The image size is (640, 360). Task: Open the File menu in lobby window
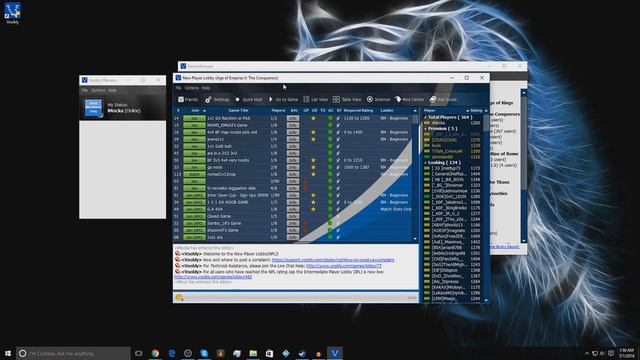(x=178, y=88)
